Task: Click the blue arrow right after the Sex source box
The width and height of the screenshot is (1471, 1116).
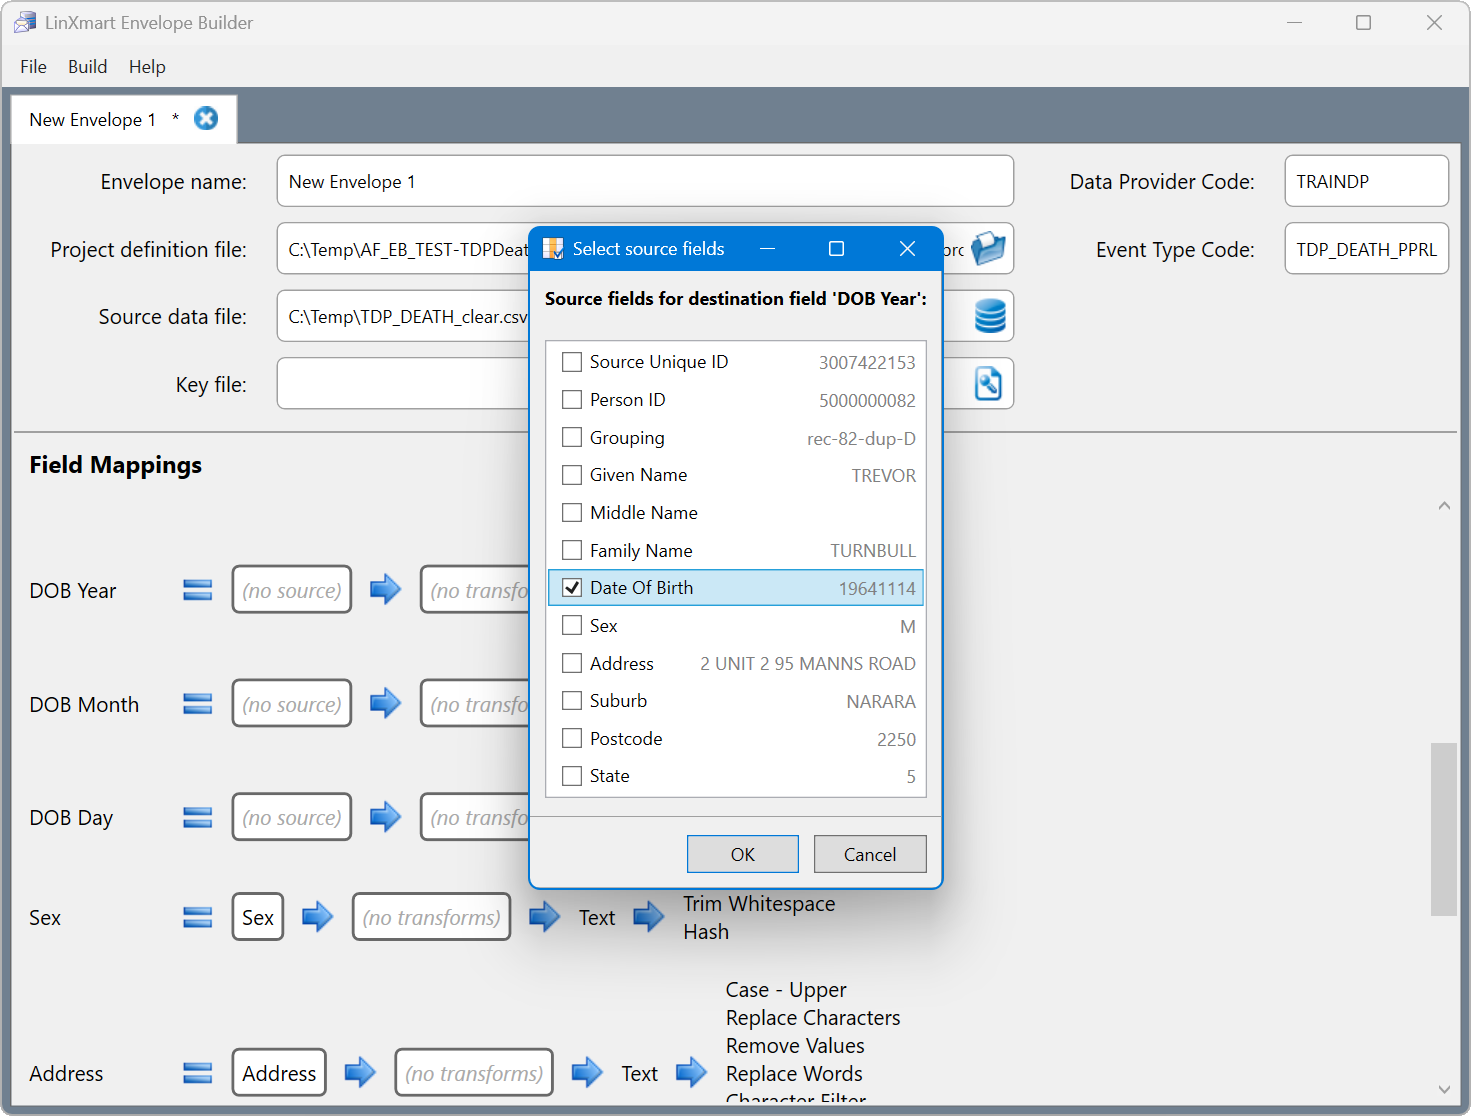Action: click(x=317, y=917)
